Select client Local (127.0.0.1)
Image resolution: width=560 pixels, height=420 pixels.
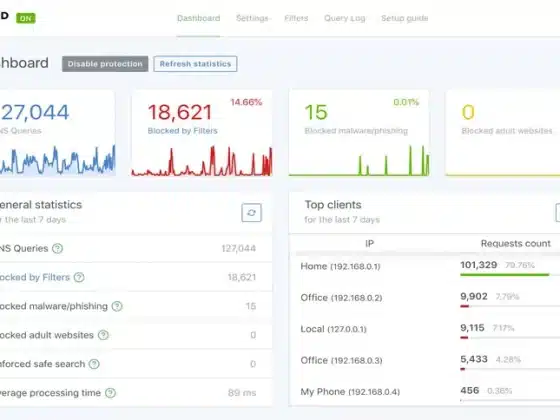point(334,329)
